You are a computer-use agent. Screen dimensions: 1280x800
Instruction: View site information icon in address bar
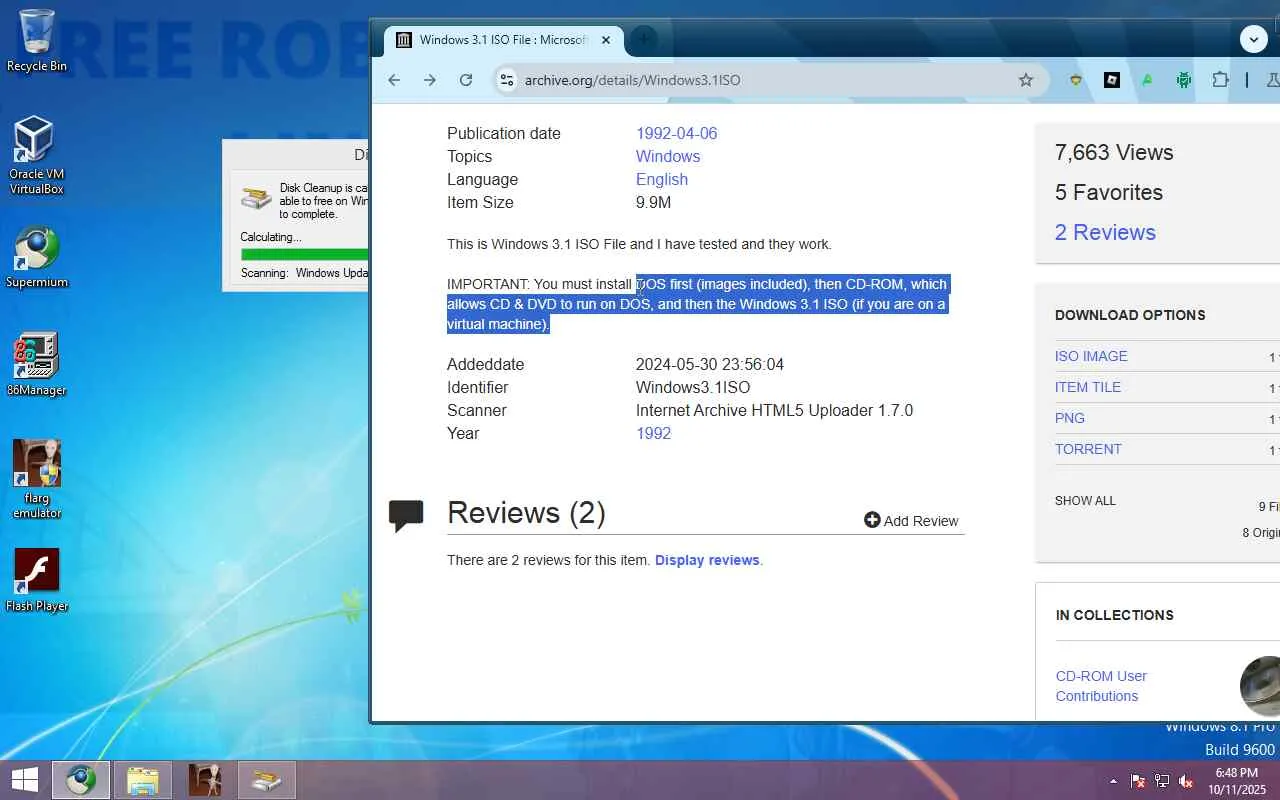click(x=507, y=80)
